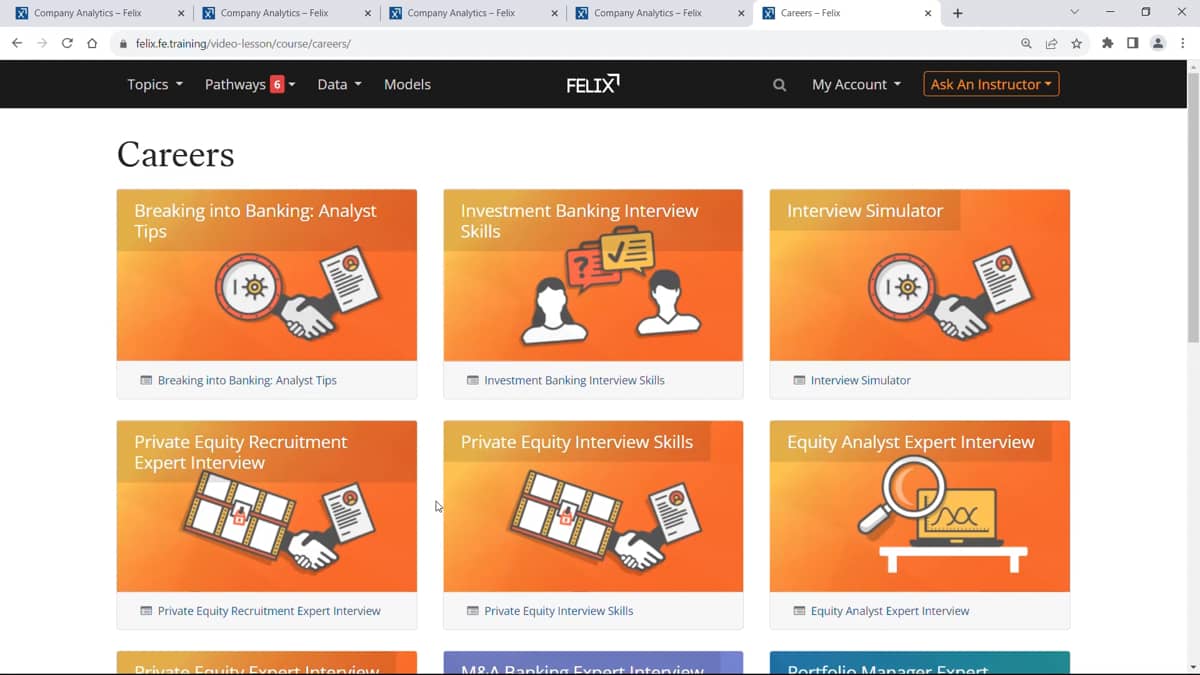Open Private Equity Recruitment Expert Interview link

(x=269, y=611)
